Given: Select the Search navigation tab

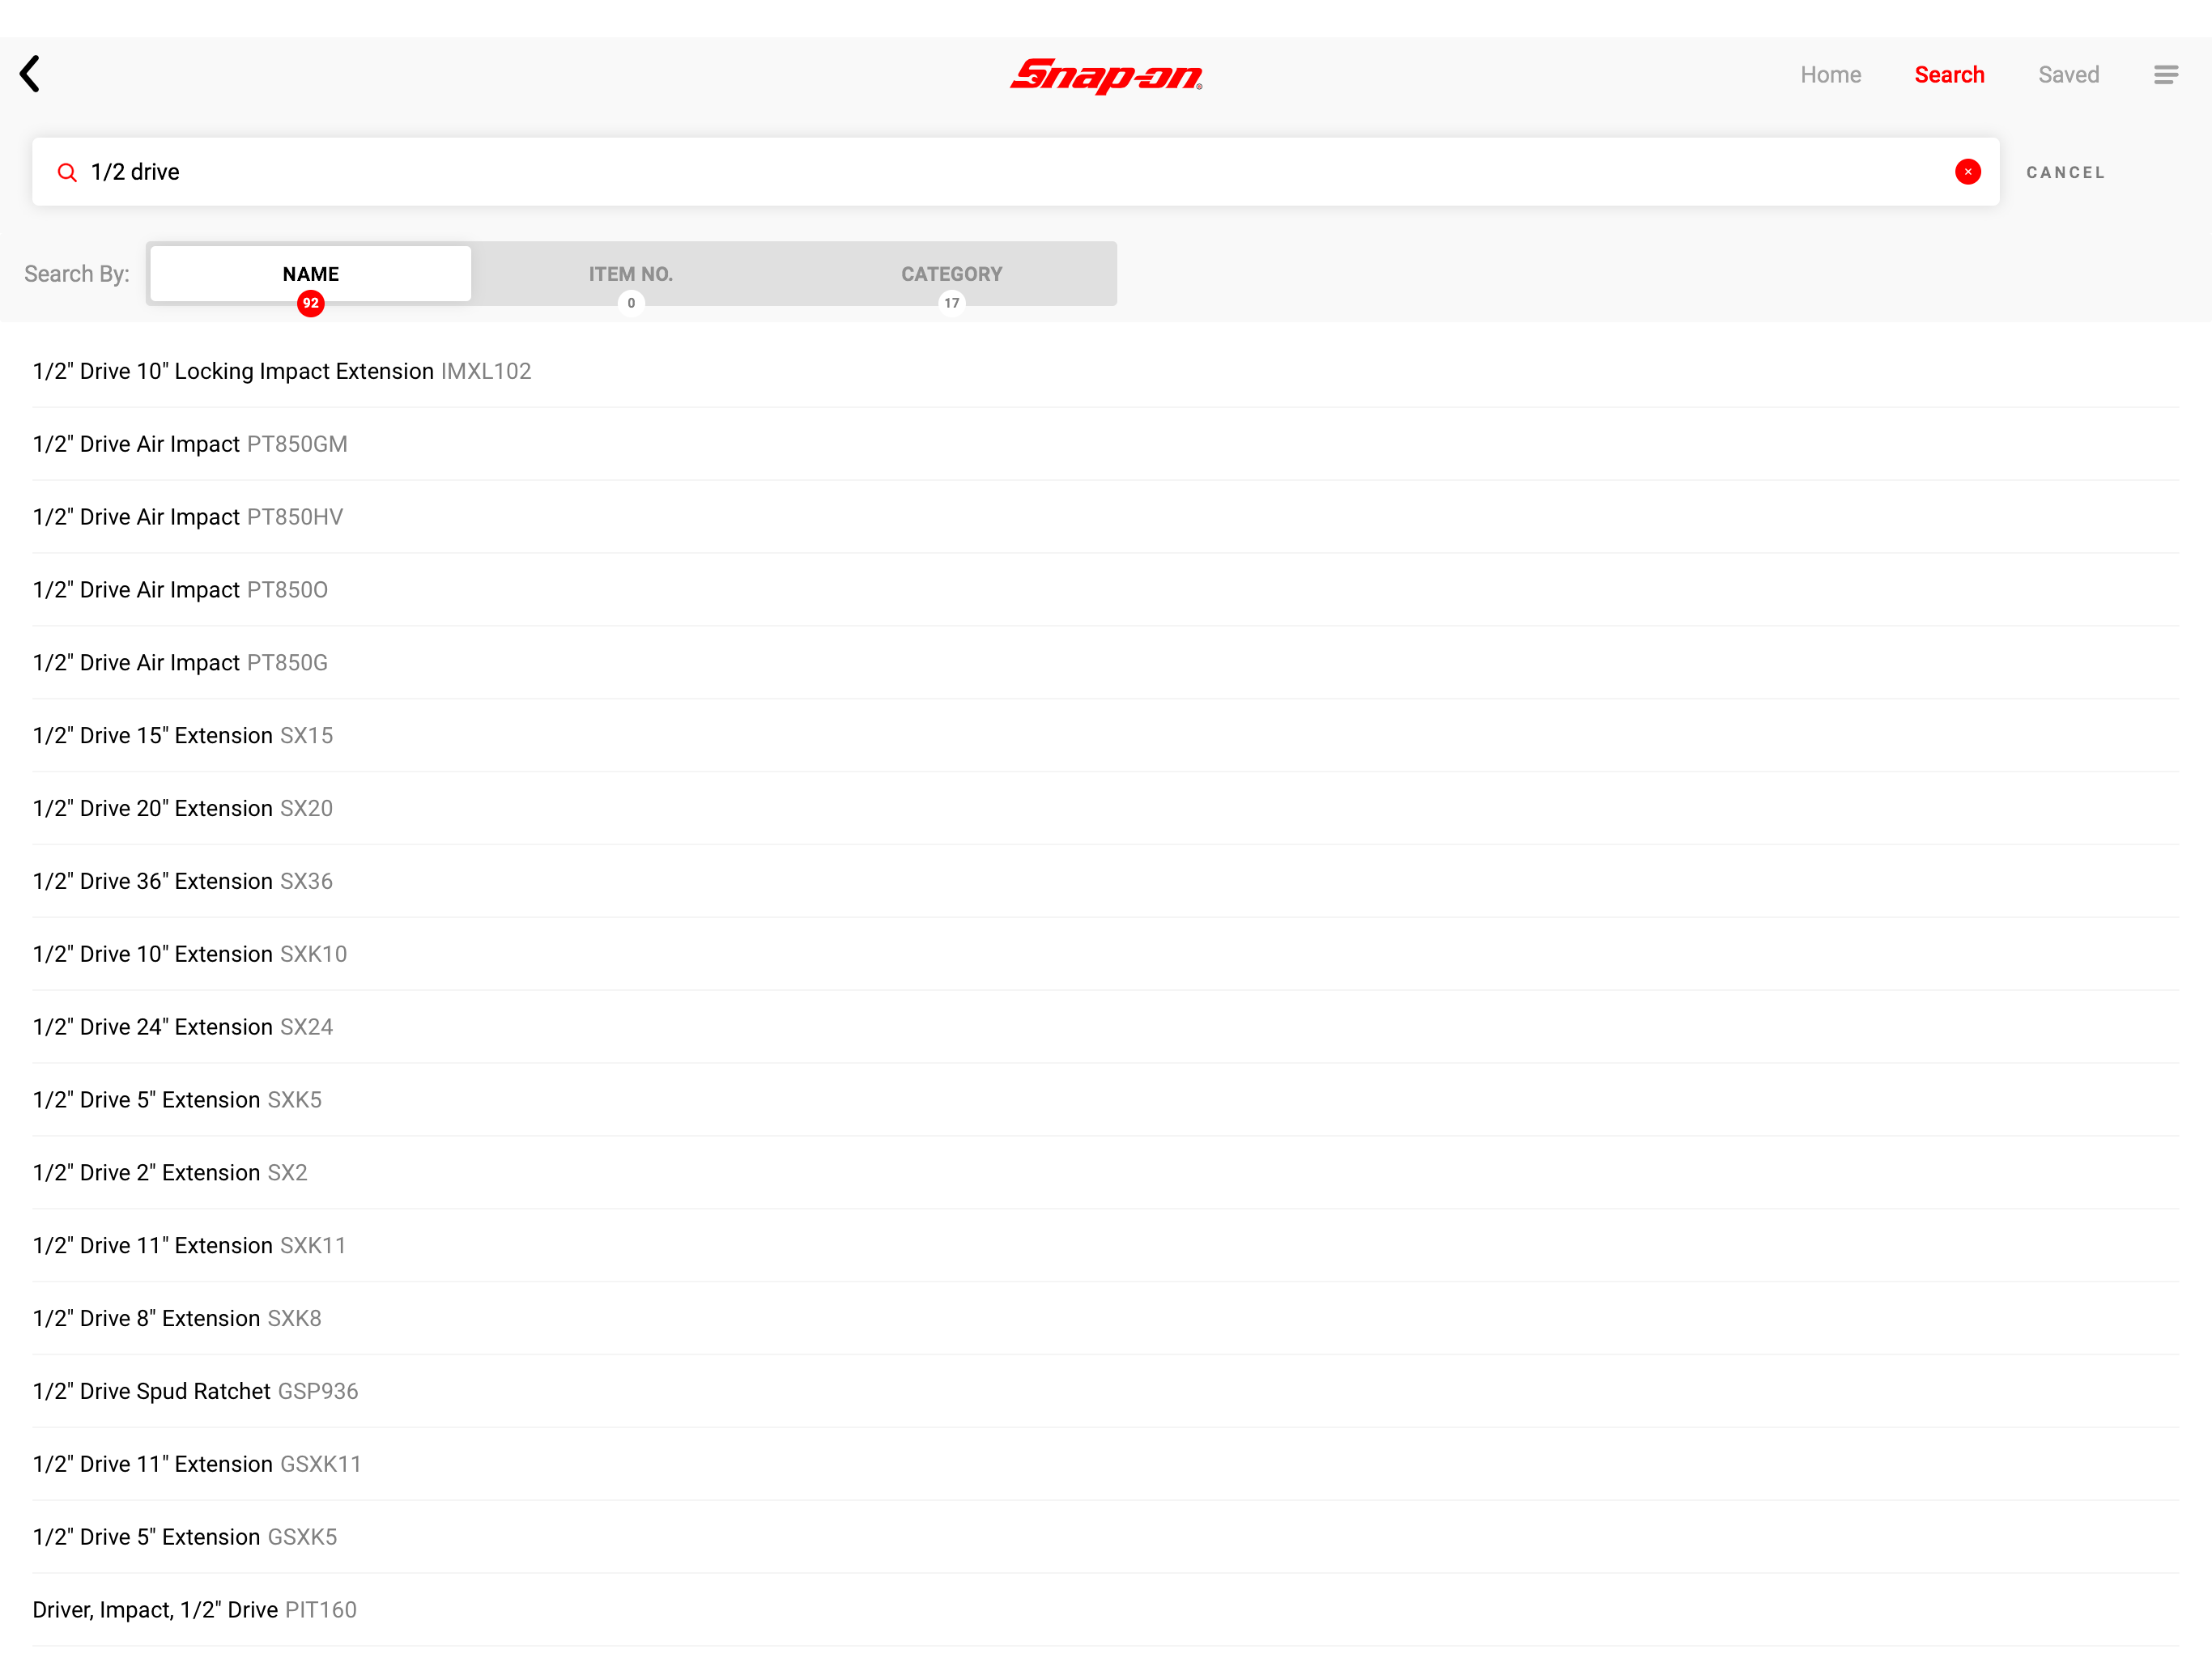Looking at the screenshot, I should [1948, 75].
